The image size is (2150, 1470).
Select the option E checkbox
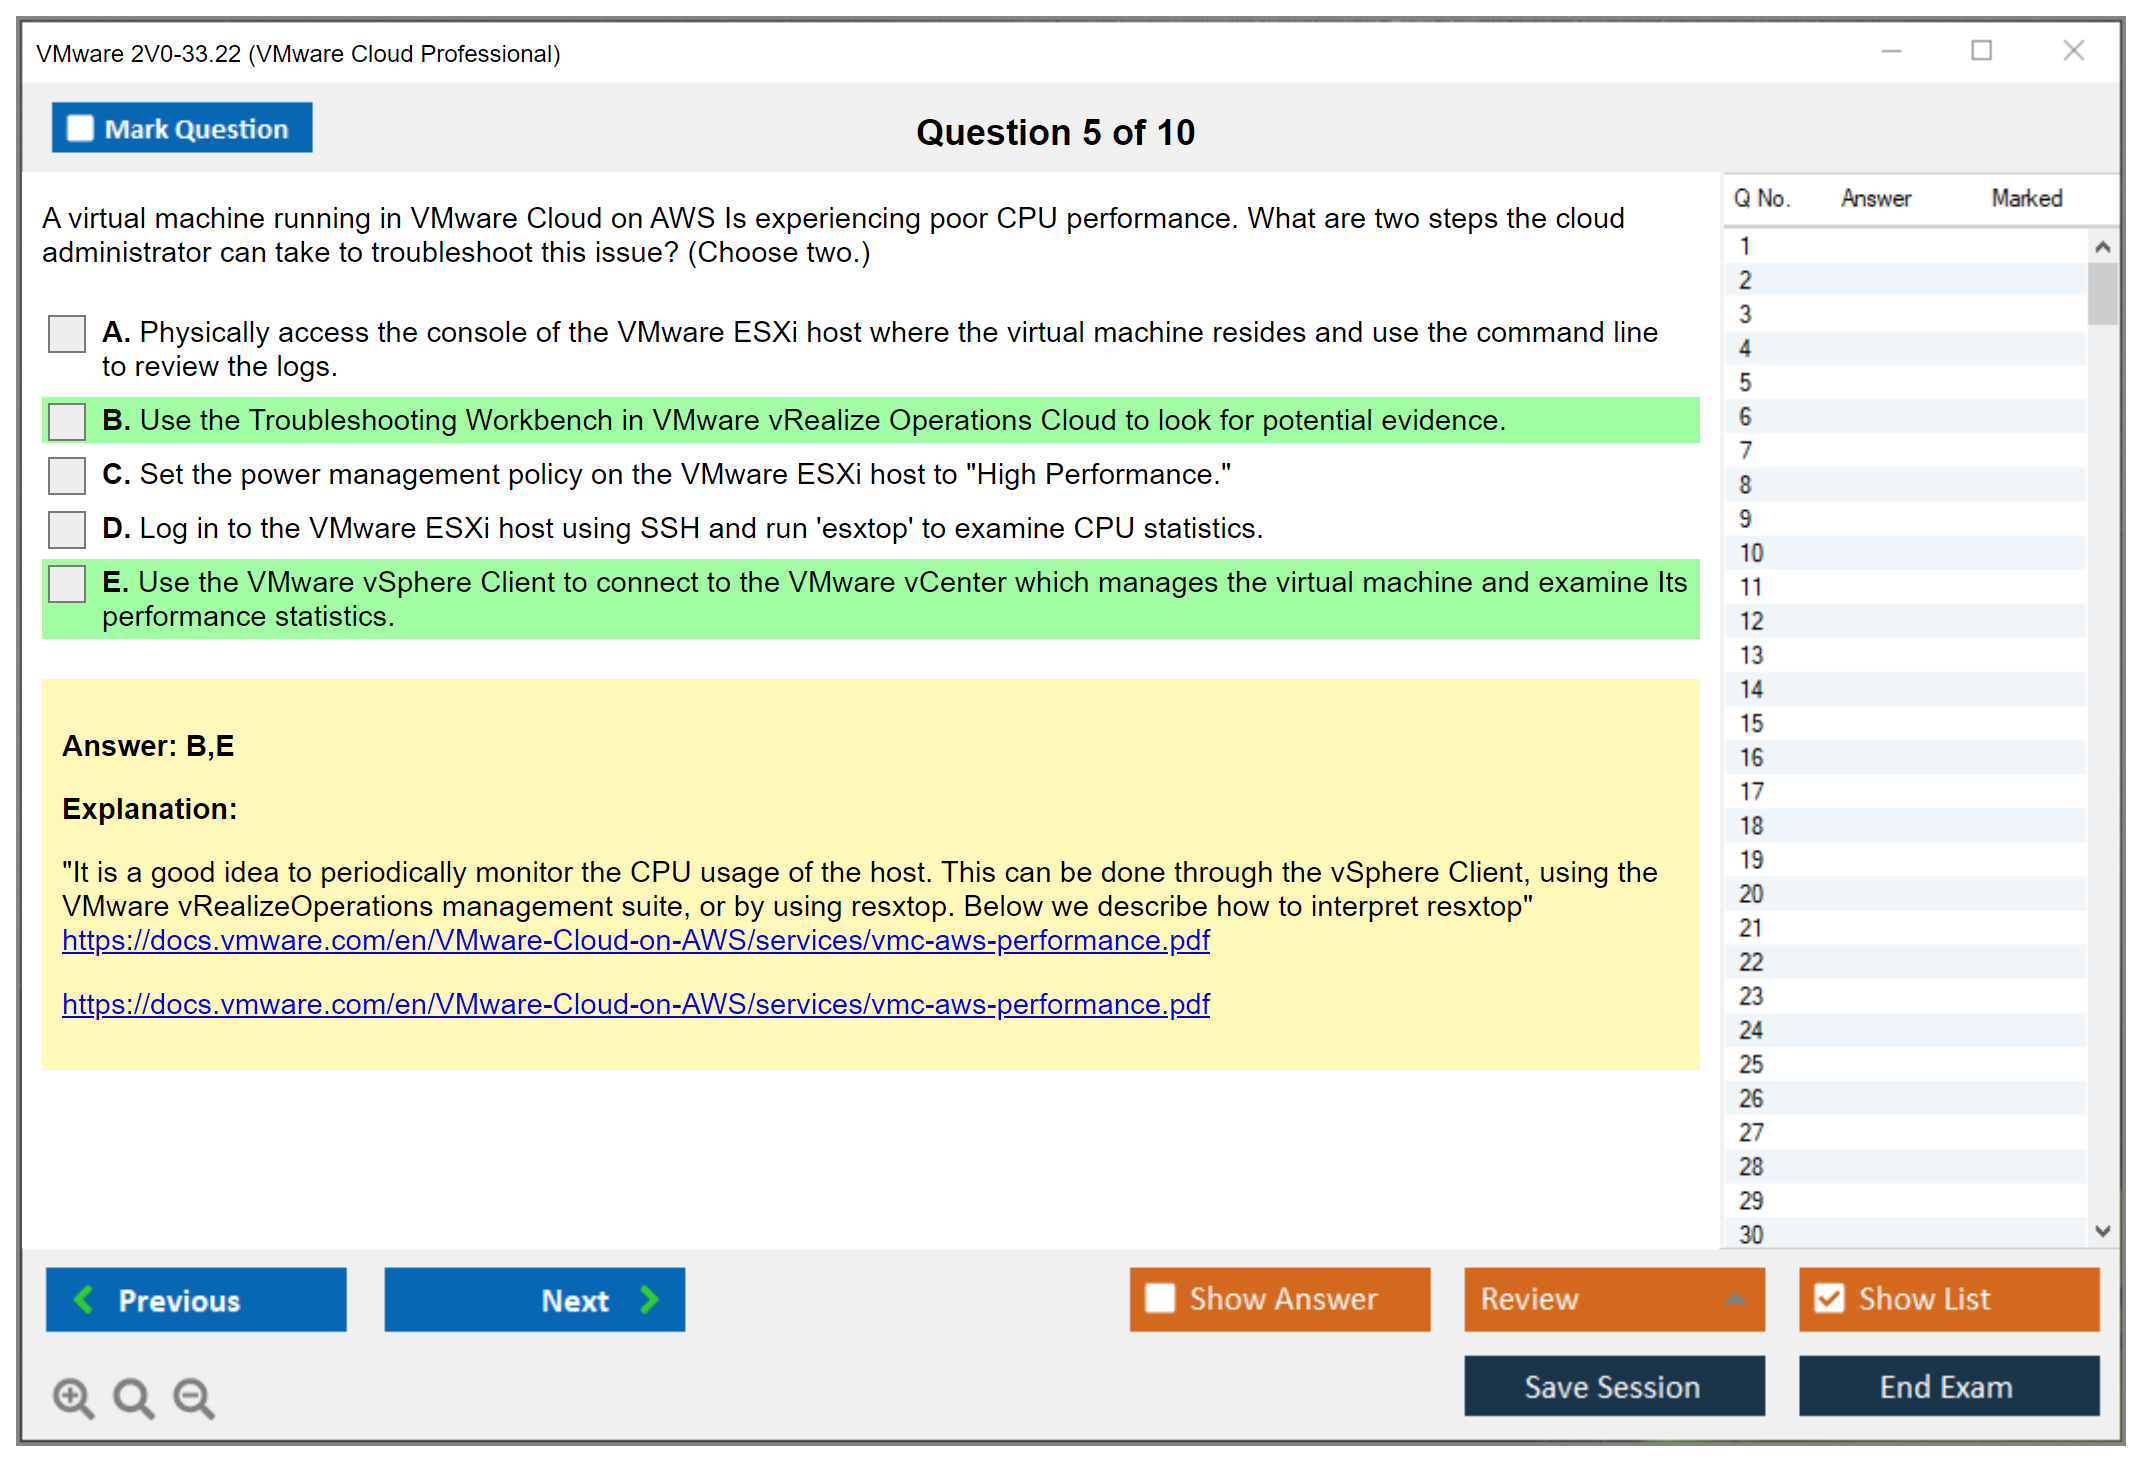(x=67, y=583)
